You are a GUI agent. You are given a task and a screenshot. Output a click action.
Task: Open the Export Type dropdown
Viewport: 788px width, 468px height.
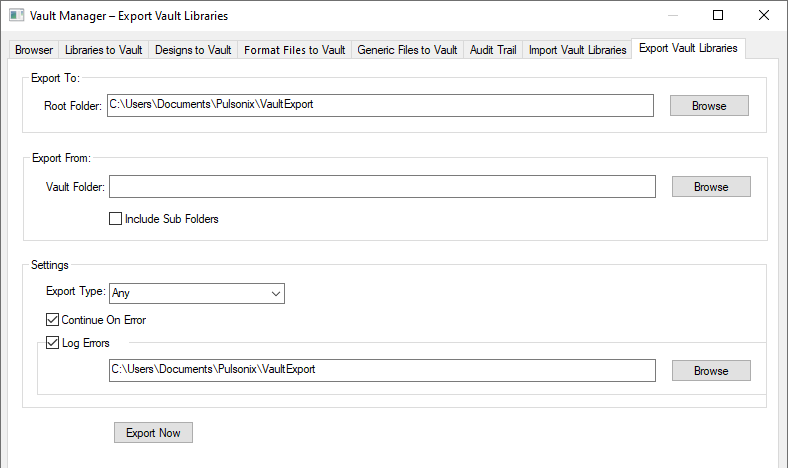(197, 293)
